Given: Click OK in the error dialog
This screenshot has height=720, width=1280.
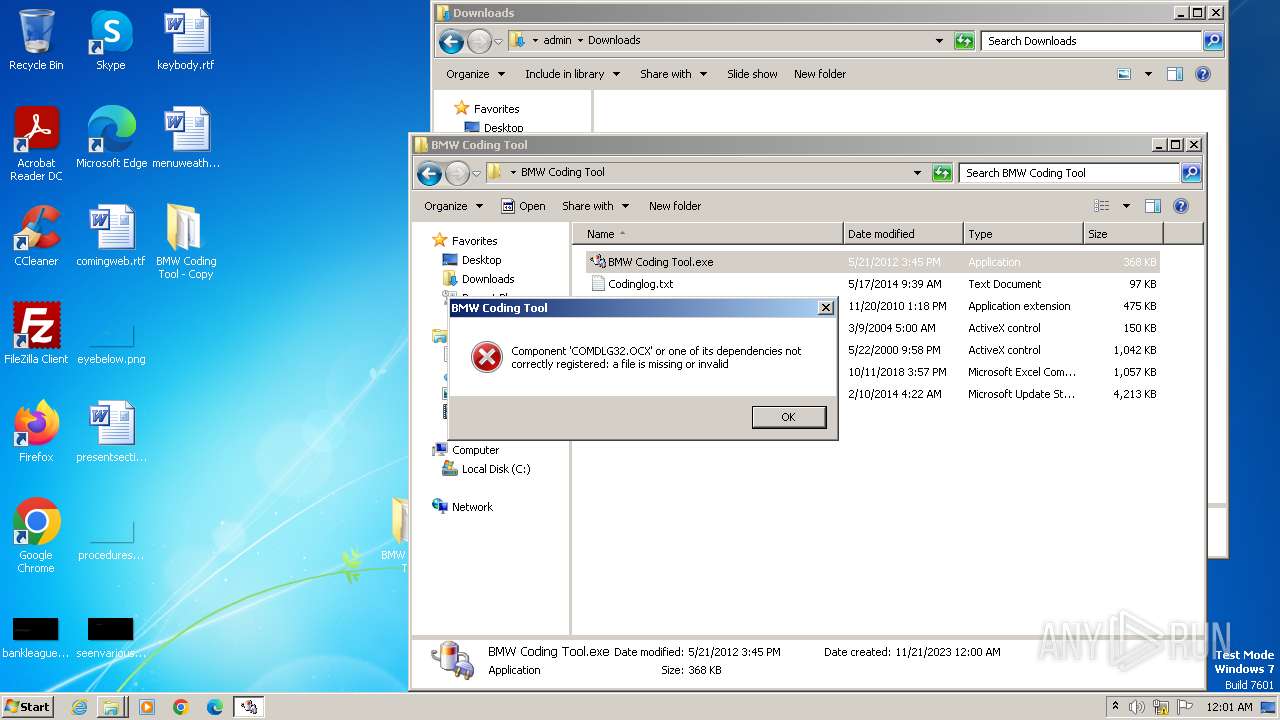Looking at the screenshot, I should 789,417.
